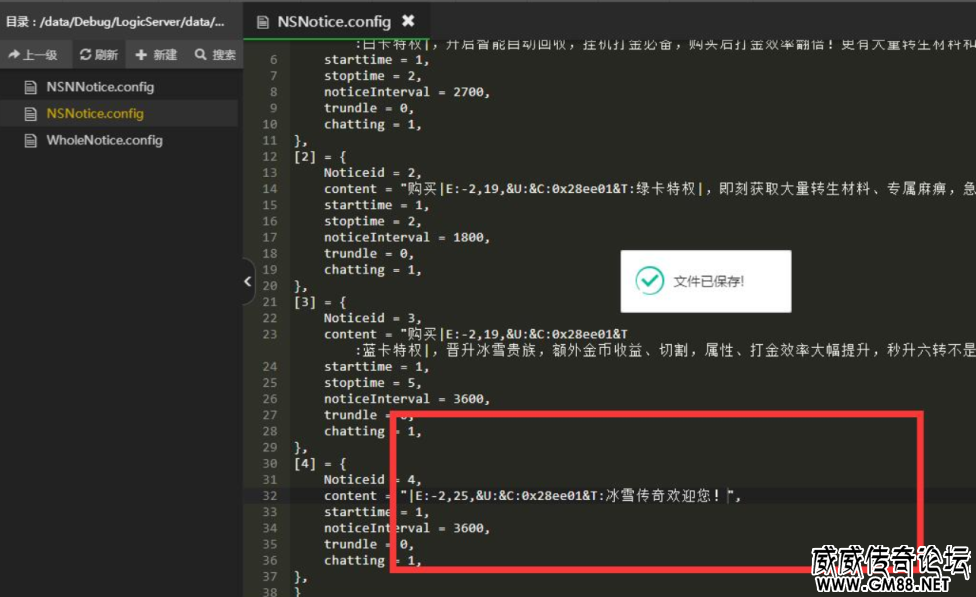The width and height of the screenshot is (976, 597).
Task: Click line number 30 in the gutter
Action: (x=270, y=464)
